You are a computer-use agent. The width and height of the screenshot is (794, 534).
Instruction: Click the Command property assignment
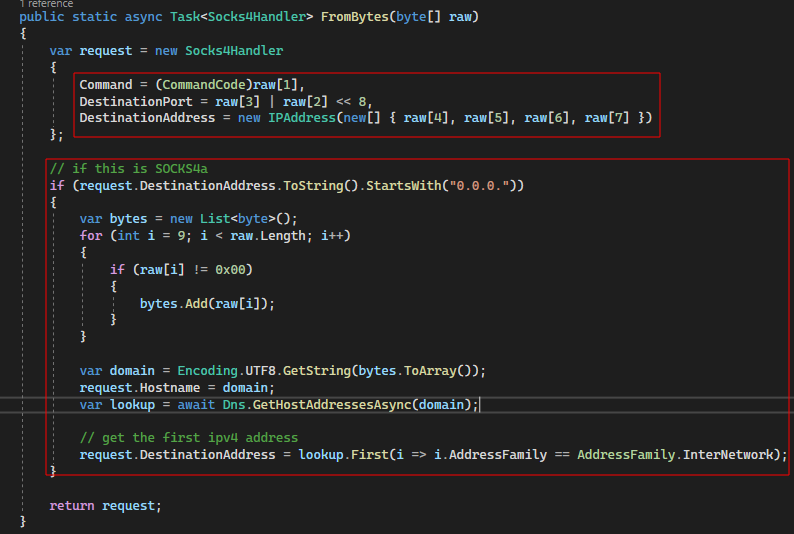click(105, 85)
